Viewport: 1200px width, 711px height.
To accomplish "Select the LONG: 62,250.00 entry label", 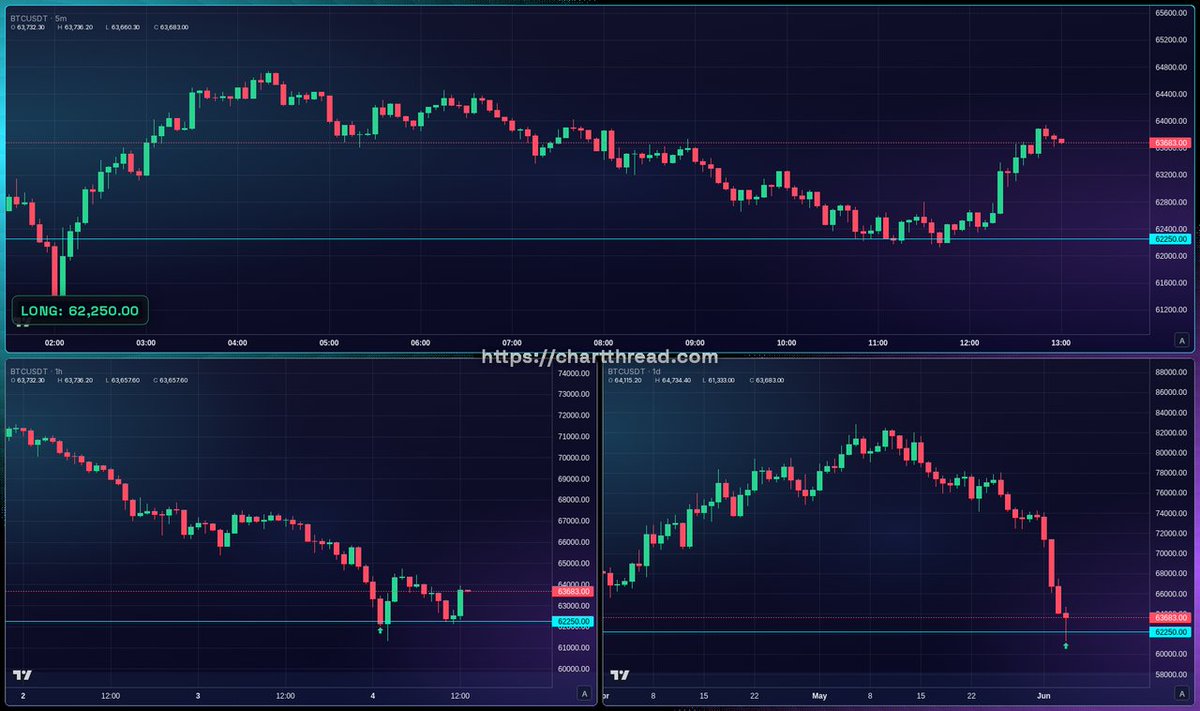I will (x=81, y=311).
